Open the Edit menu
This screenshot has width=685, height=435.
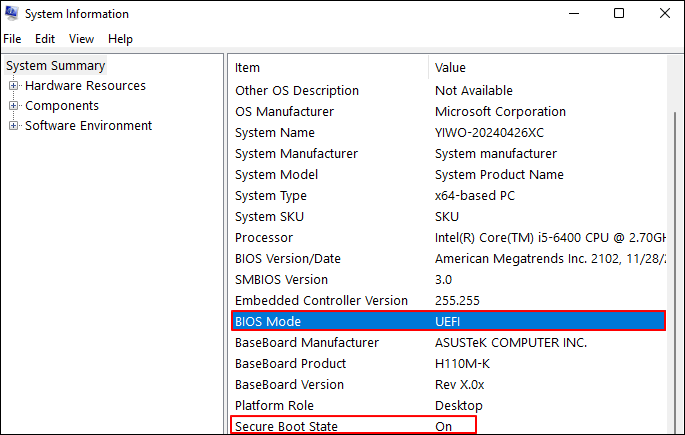[x=45, y=39]
